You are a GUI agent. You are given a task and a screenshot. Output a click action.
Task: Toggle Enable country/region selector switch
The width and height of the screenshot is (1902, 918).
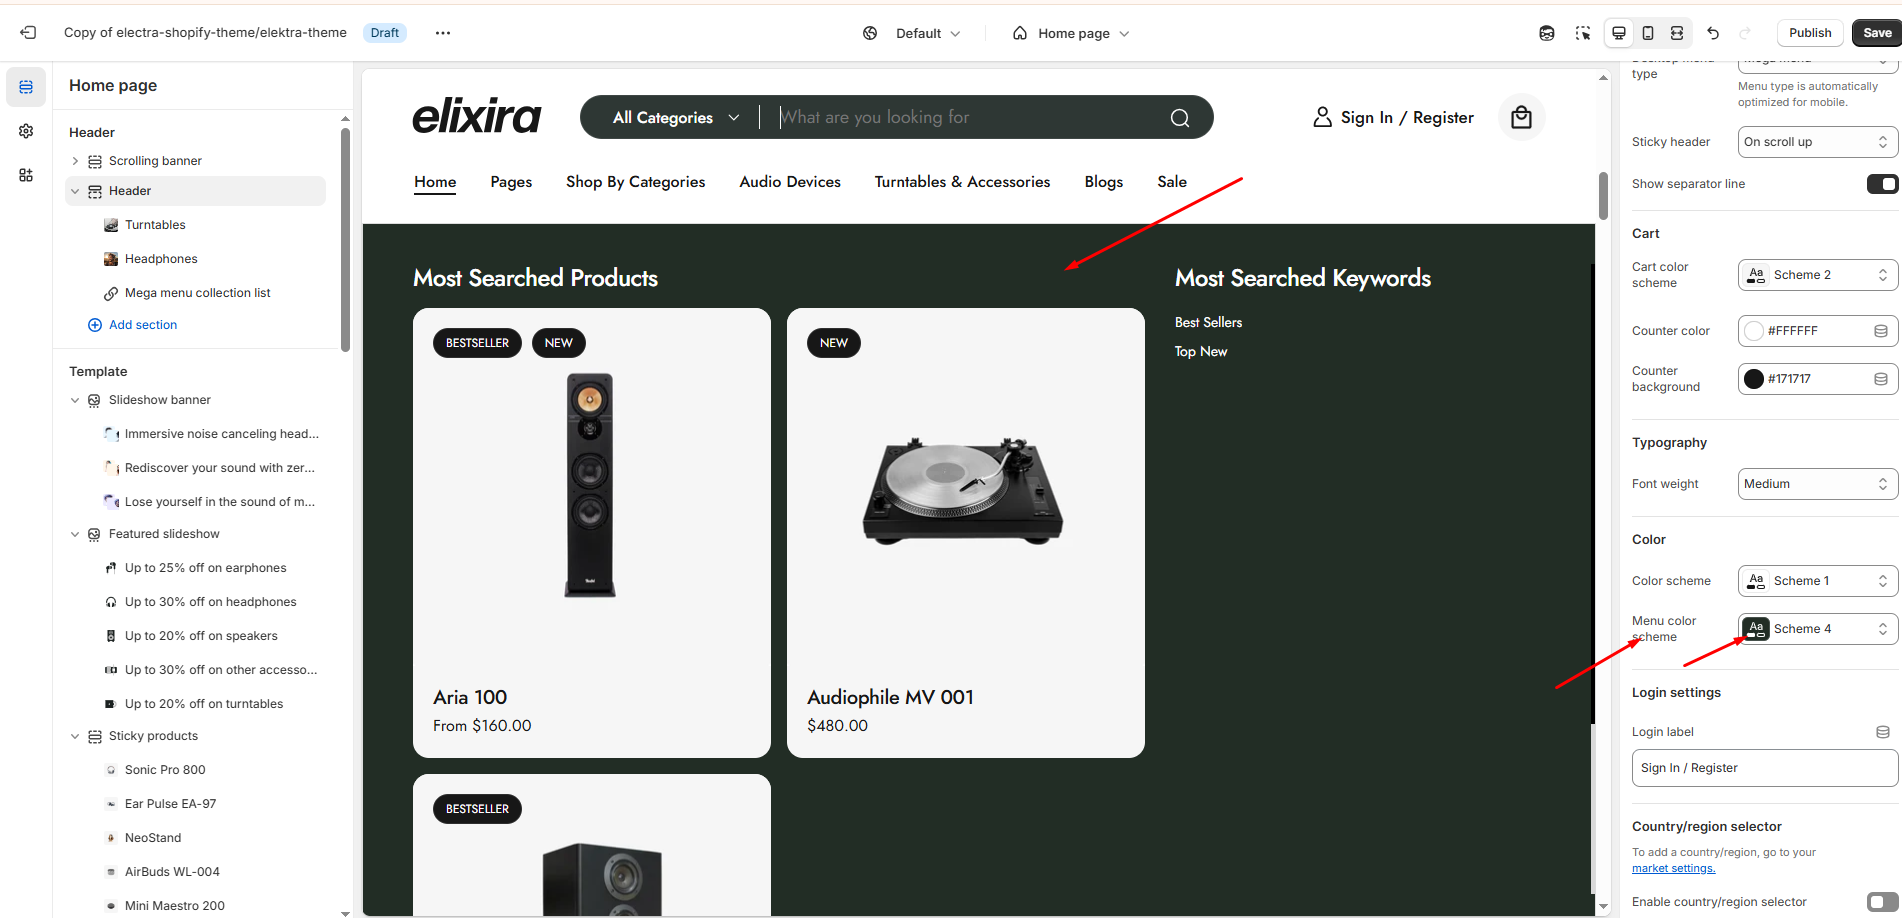[x=1882, y=902]
